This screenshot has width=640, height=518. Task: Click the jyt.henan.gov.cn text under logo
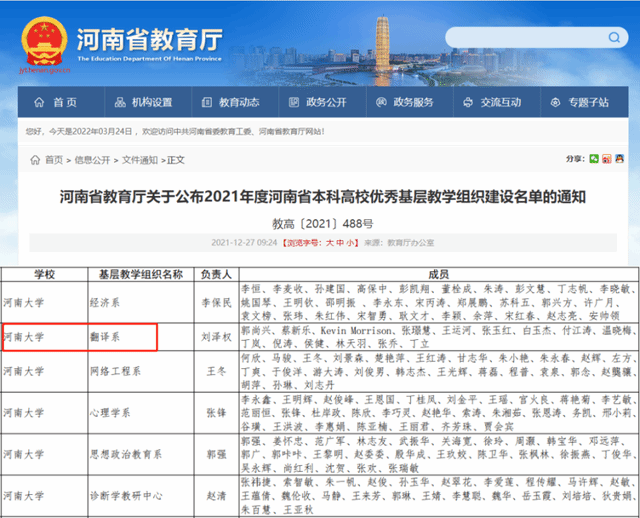pyautogui.click(x=44, y=70)
